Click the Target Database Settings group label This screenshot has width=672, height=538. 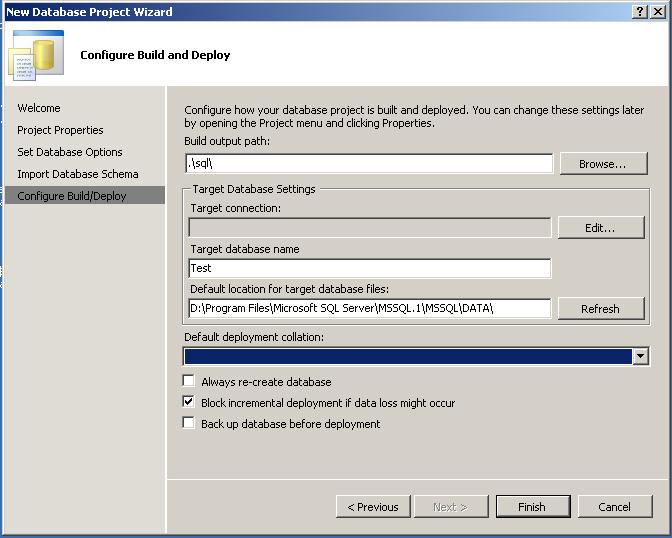254,189
